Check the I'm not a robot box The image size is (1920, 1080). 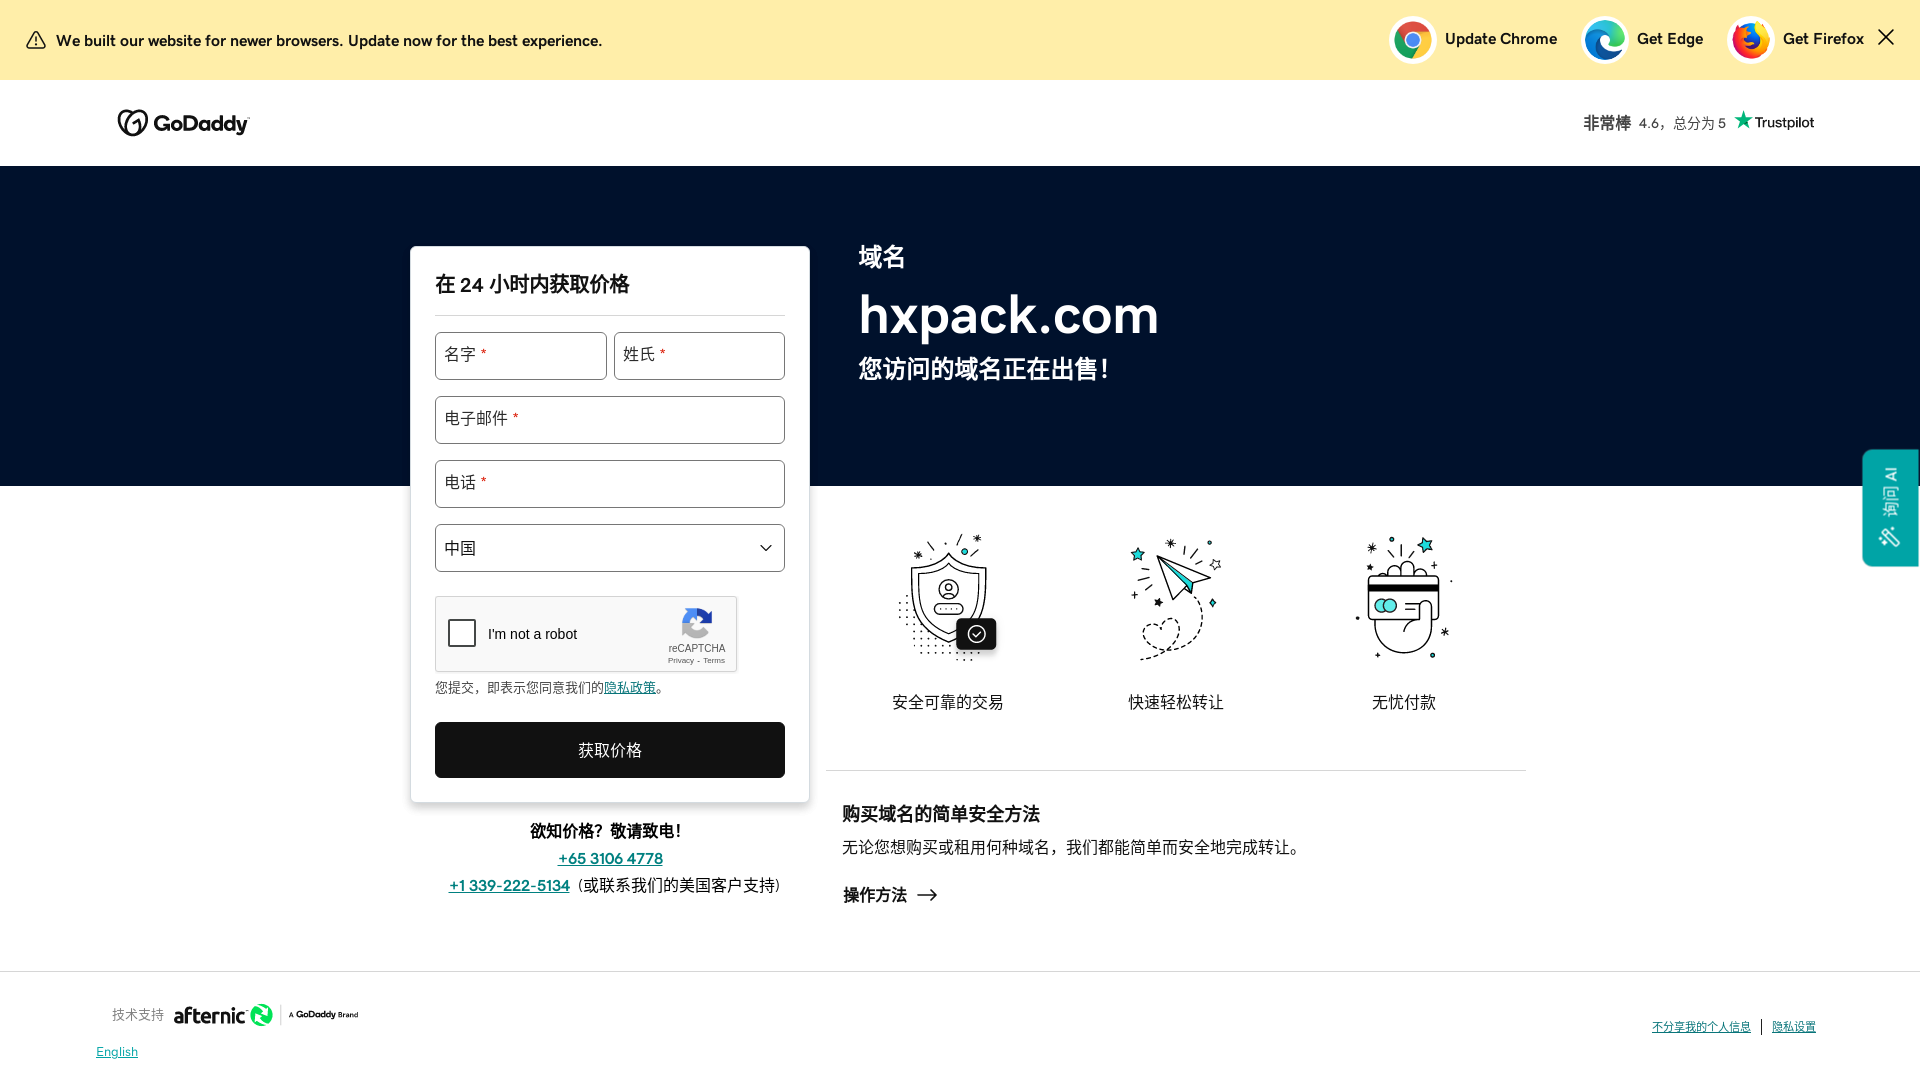click(462, 633)
